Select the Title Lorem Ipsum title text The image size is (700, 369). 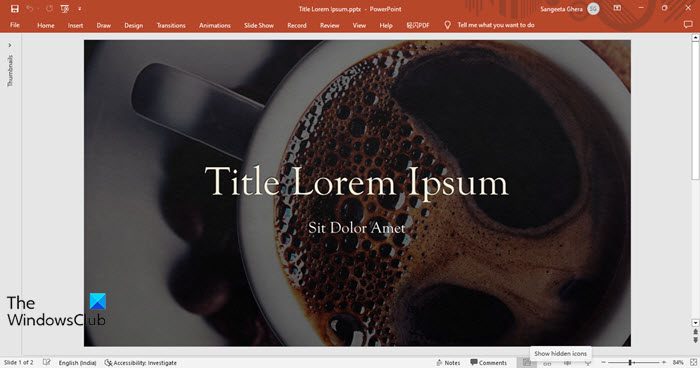[x=357, y=181]
